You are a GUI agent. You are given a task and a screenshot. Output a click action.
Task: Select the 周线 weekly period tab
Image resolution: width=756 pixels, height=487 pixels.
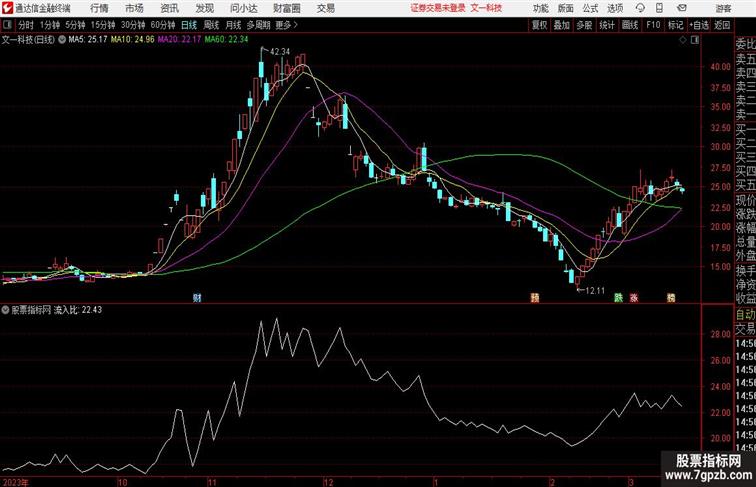(211, 25)
